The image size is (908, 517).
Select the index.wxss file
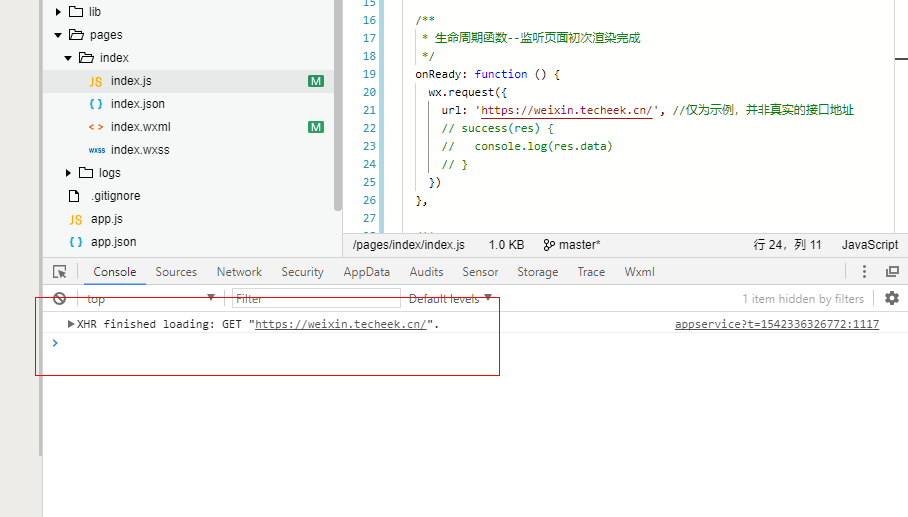140,150
